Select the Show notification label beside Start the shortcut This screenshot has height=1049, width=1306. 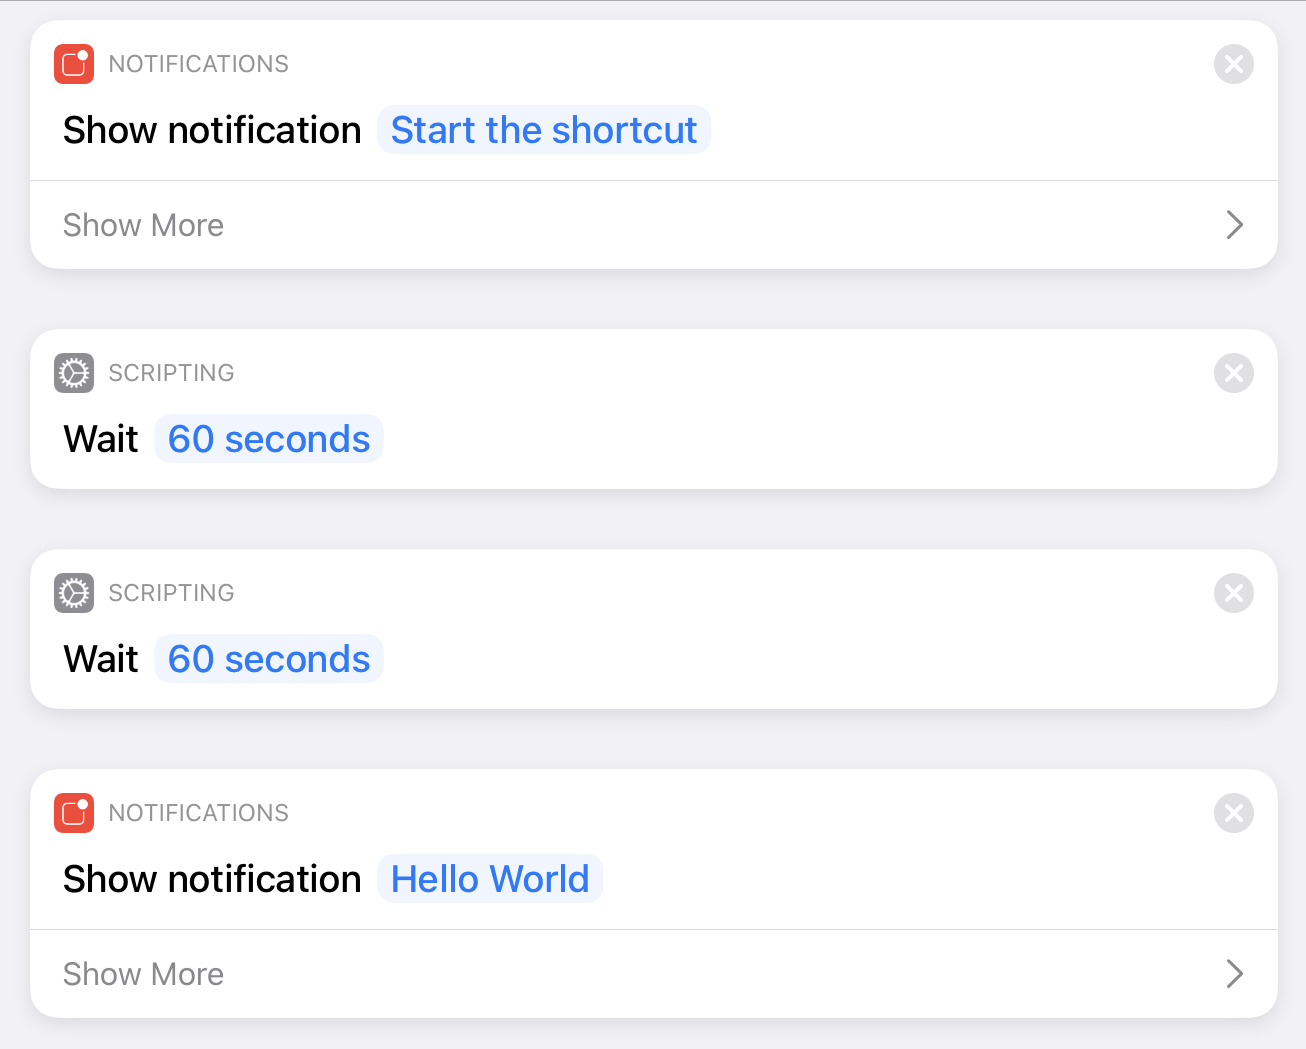coord(212,130)
